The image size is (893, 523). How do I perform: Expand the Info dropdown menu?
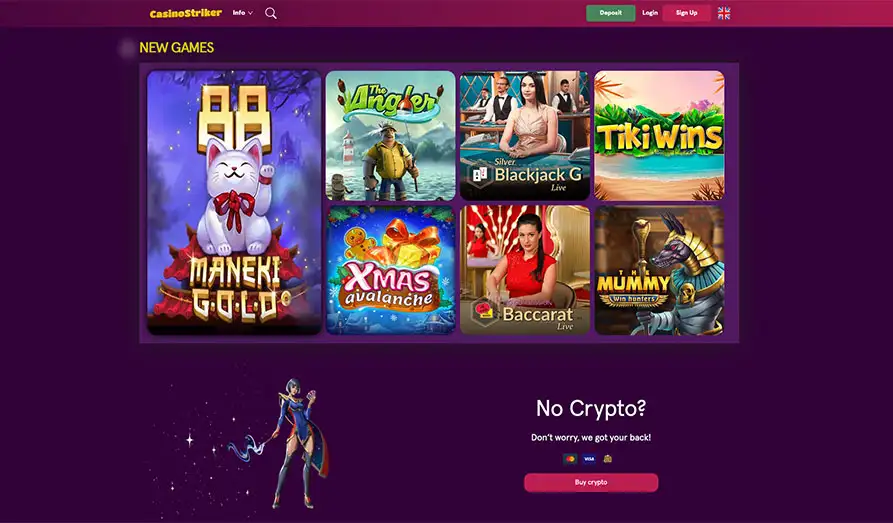click(x=243, y=13)
